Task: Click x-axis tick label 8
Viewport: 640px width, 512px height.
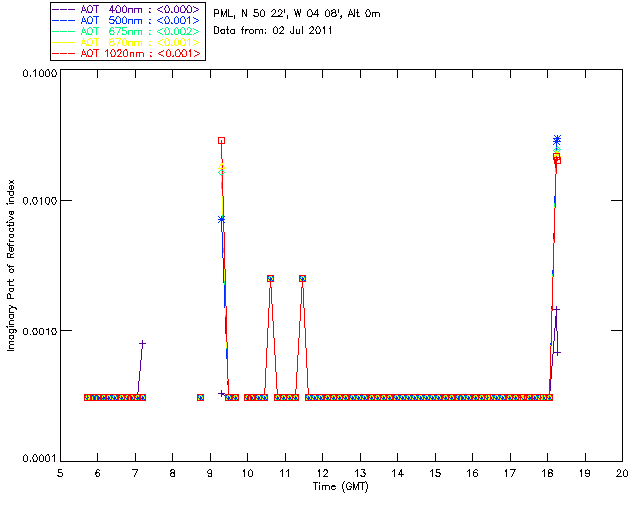Action: pyautogui.click(x=172, y=473)
